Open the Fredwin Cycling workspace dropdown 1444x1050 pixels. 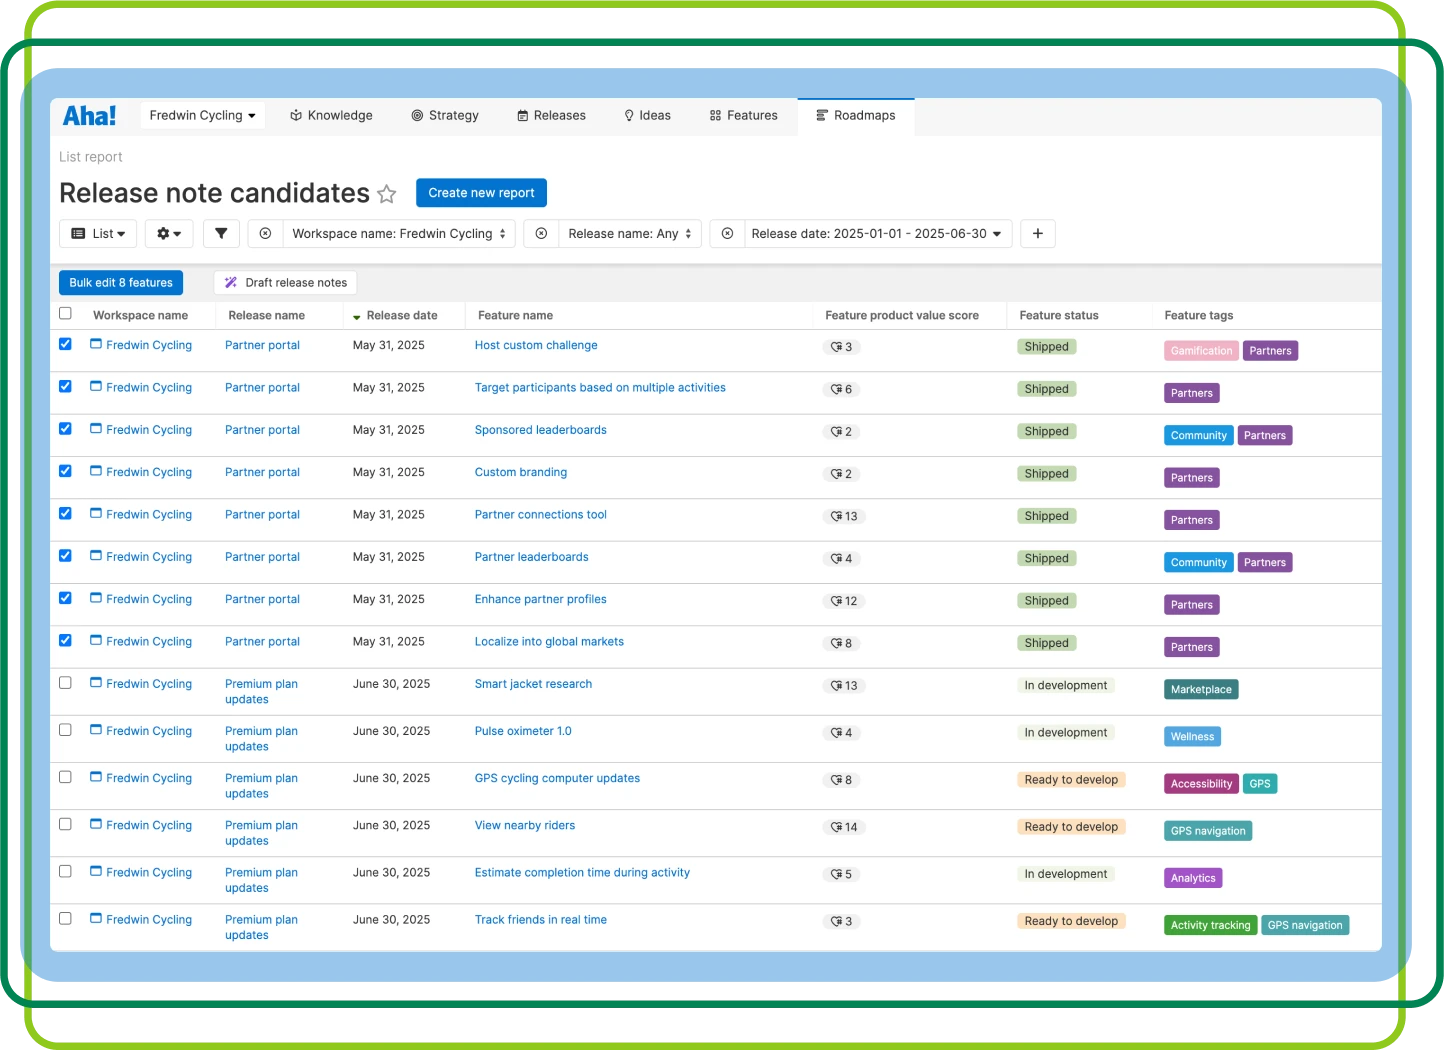tap(202, 116)
